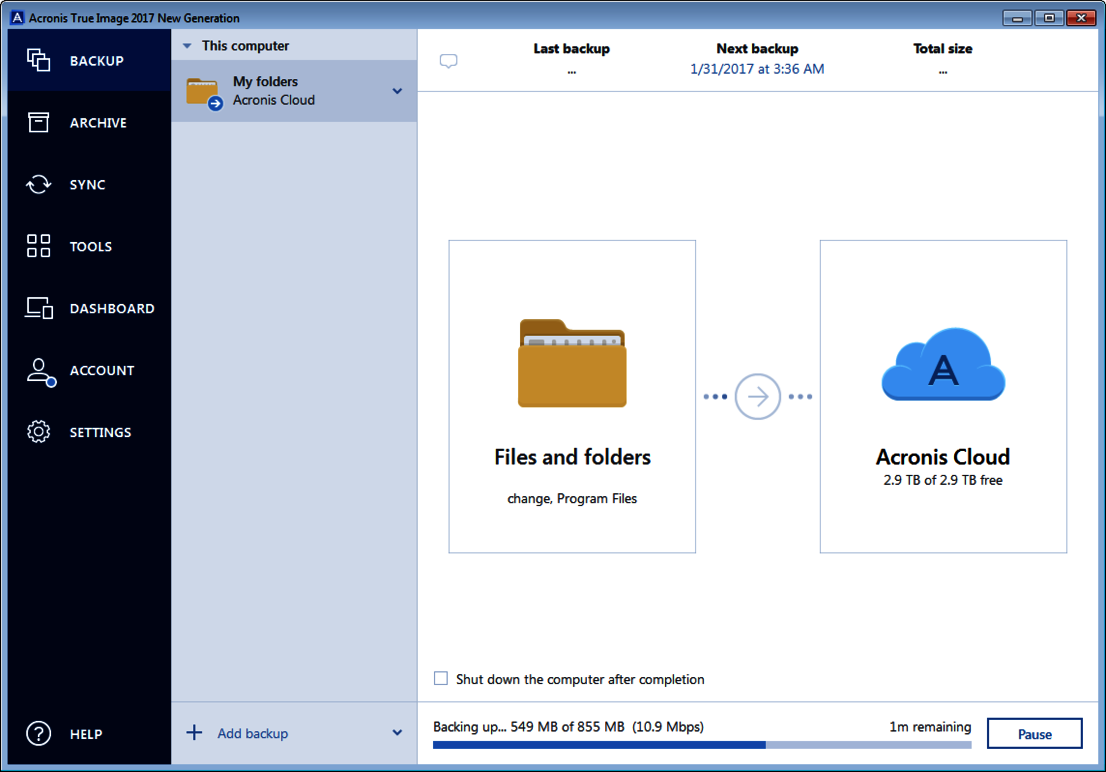1106x772 pixels.
Task: Select the Acronis Cloud destination panel
Action: [943, 396]
